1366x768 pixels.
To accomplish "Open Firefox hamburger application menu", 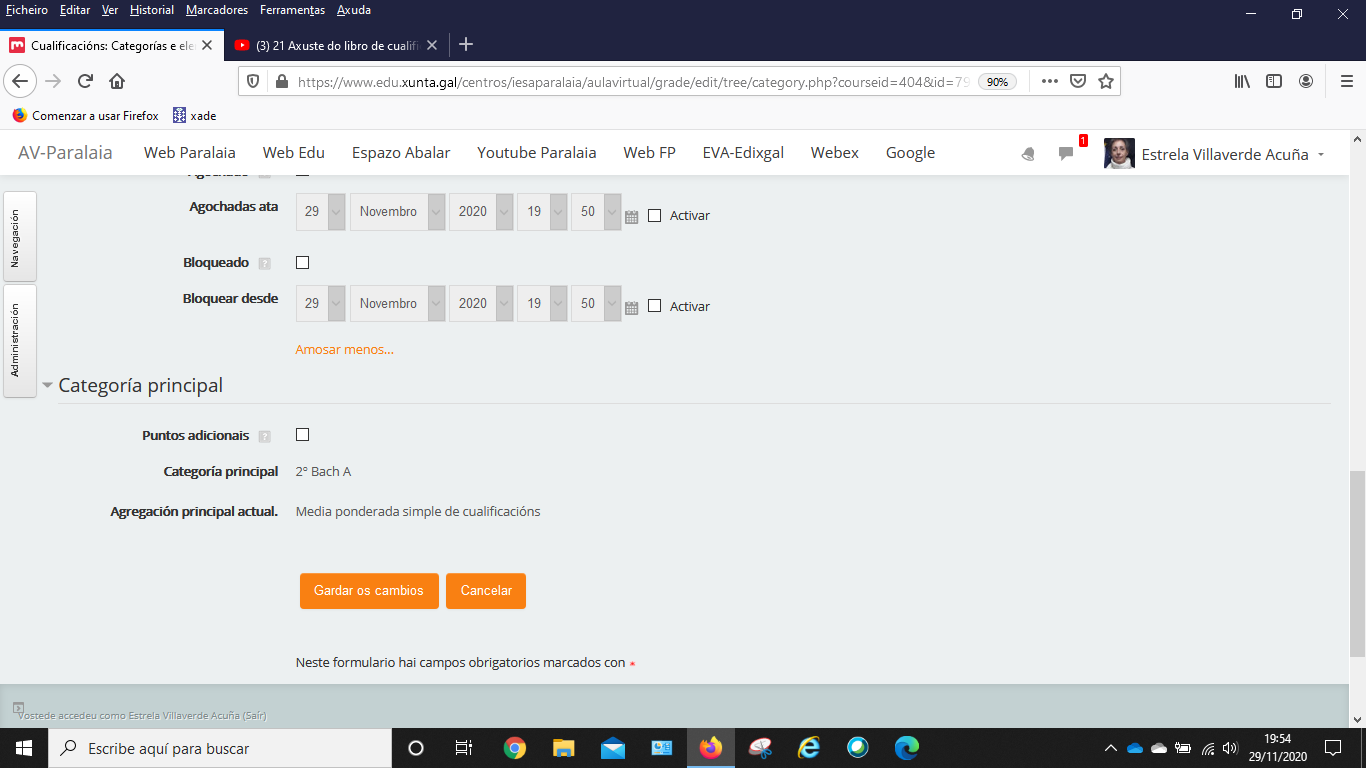I will [x=1346, y=81].
